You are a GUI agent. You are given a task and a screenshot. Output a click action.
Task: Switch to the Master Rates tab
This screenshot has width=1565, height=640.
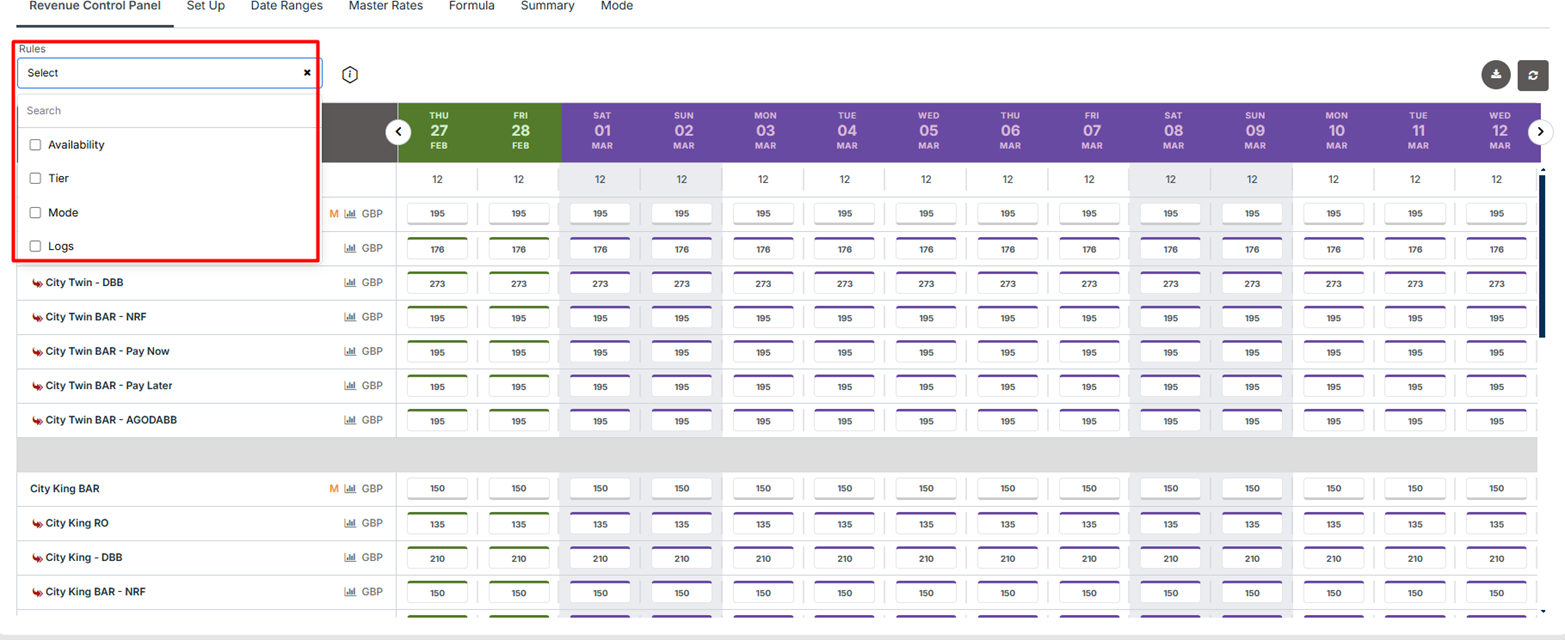(385, 6)
